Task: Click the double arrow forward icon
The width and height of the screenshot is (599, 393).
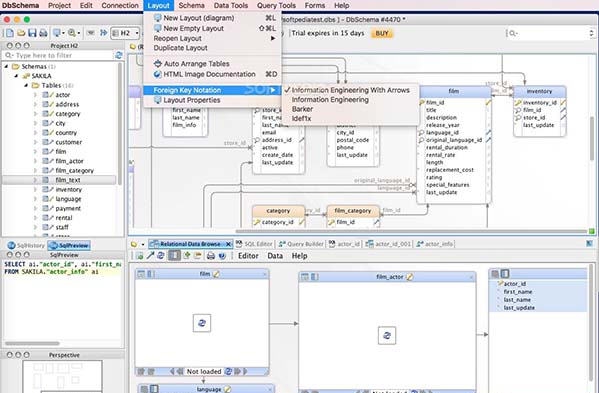Action: click(103, 33)
